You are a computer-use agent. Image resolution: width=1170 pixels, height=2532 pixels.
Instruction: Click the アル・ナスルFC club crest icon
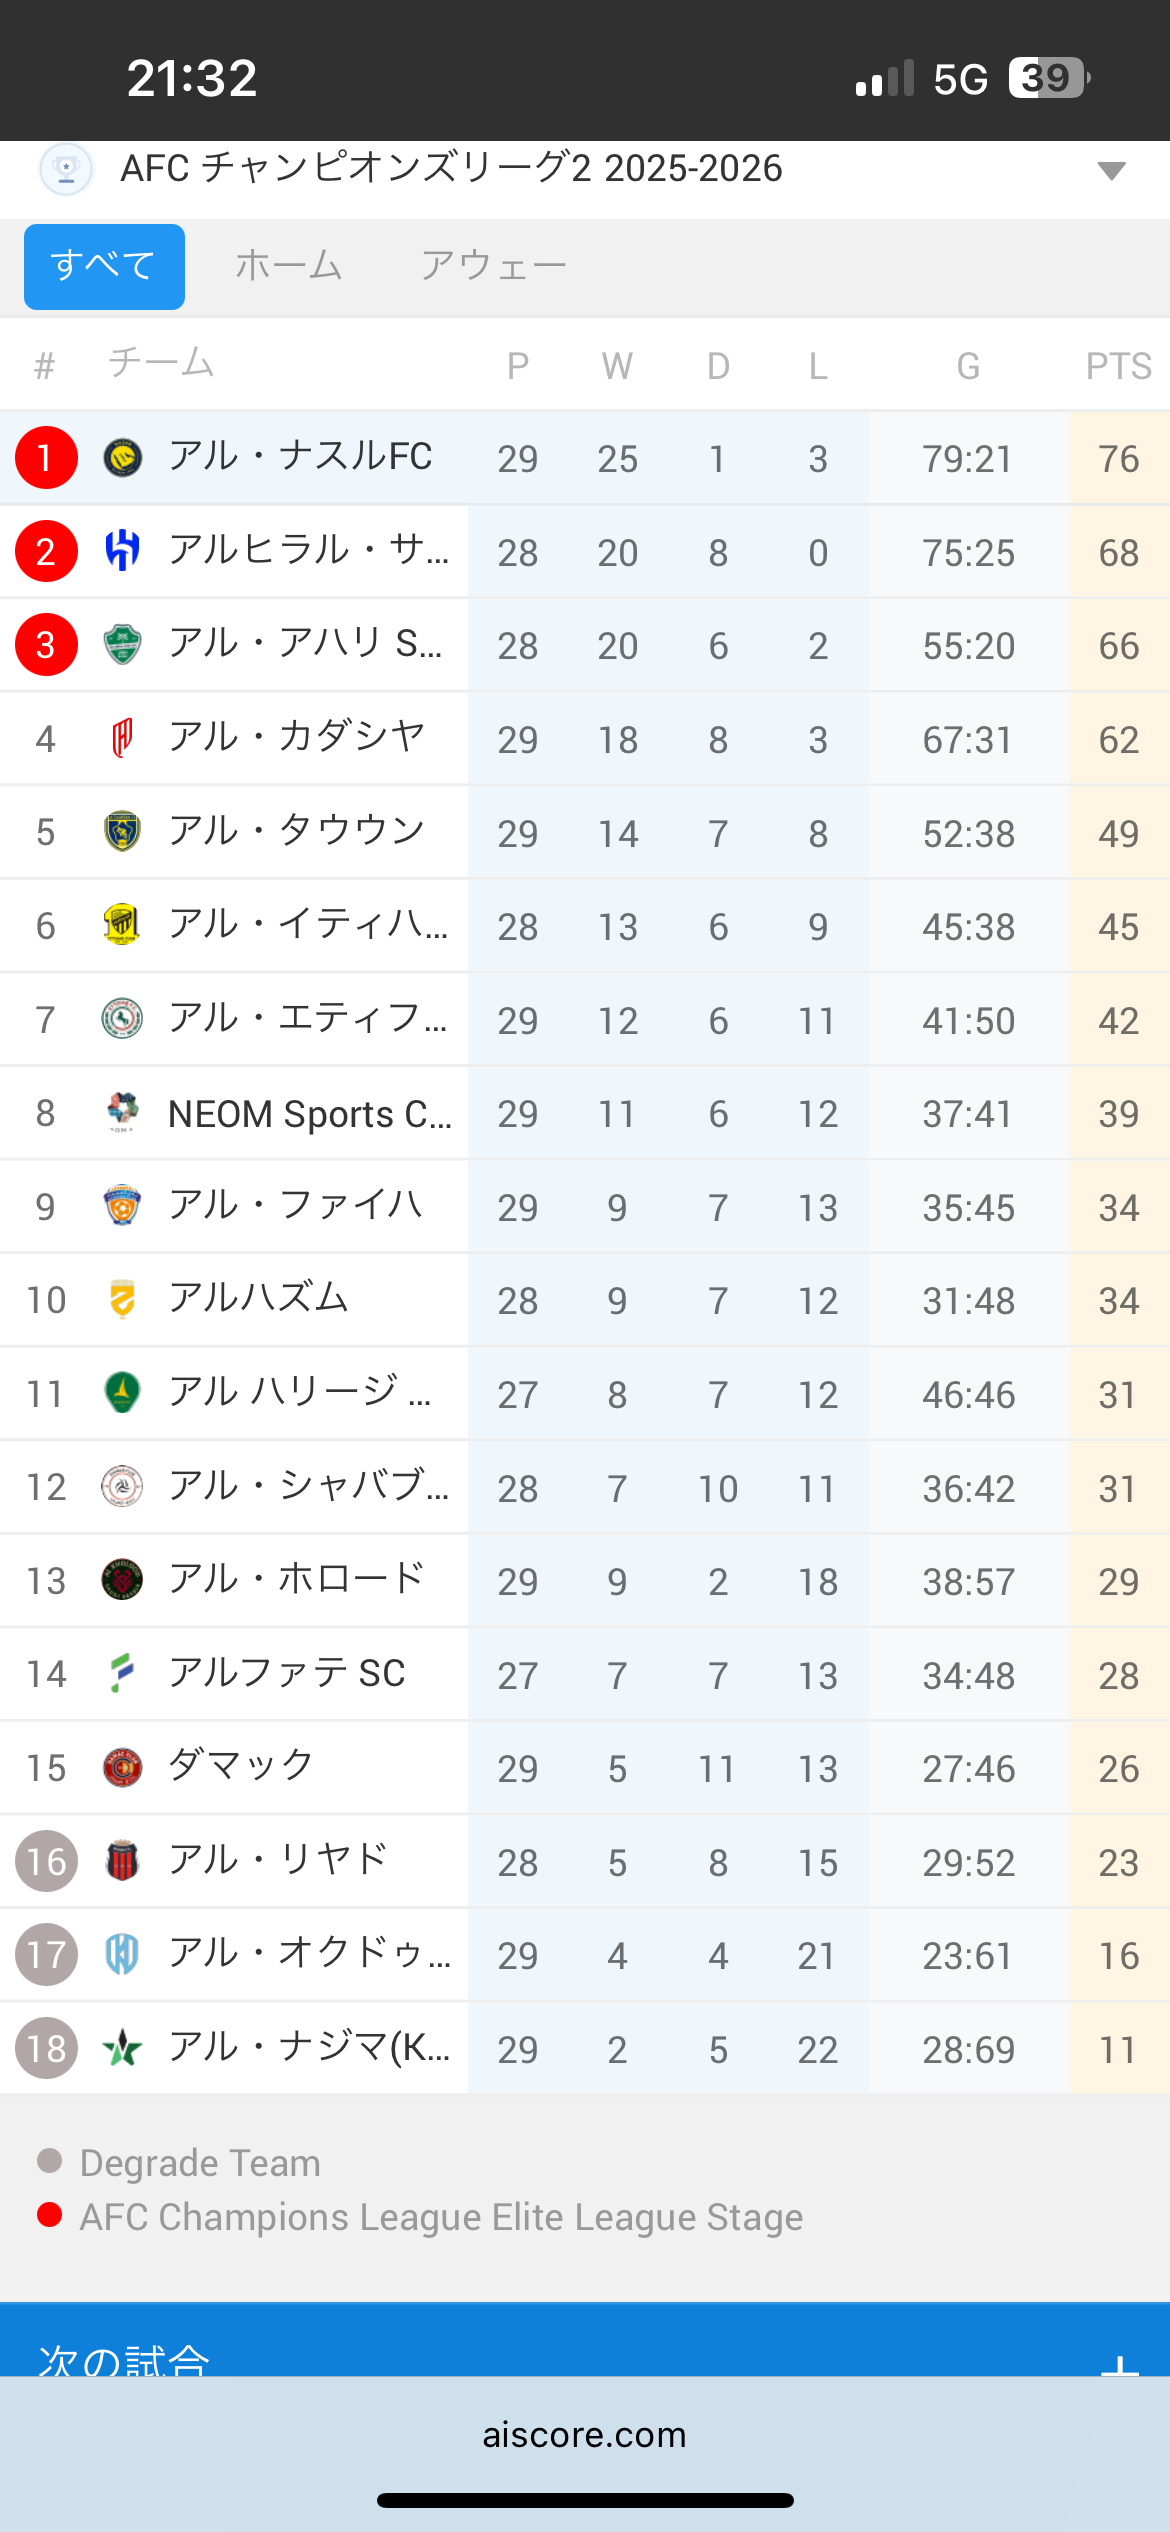pos(123,458)
